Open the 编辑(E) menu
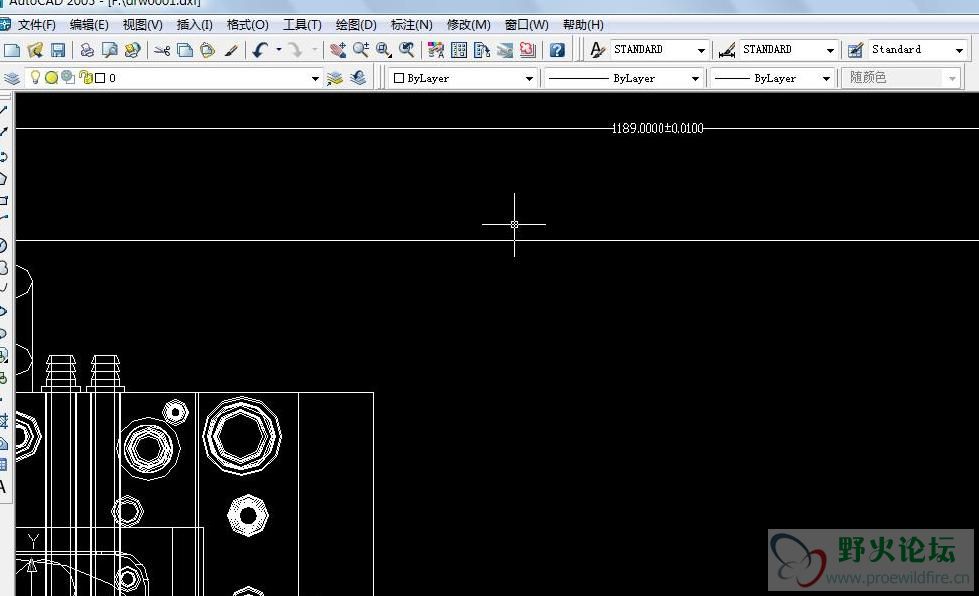Screen dimensions: 979x596 pyautogui.click(x=89, y=25)
